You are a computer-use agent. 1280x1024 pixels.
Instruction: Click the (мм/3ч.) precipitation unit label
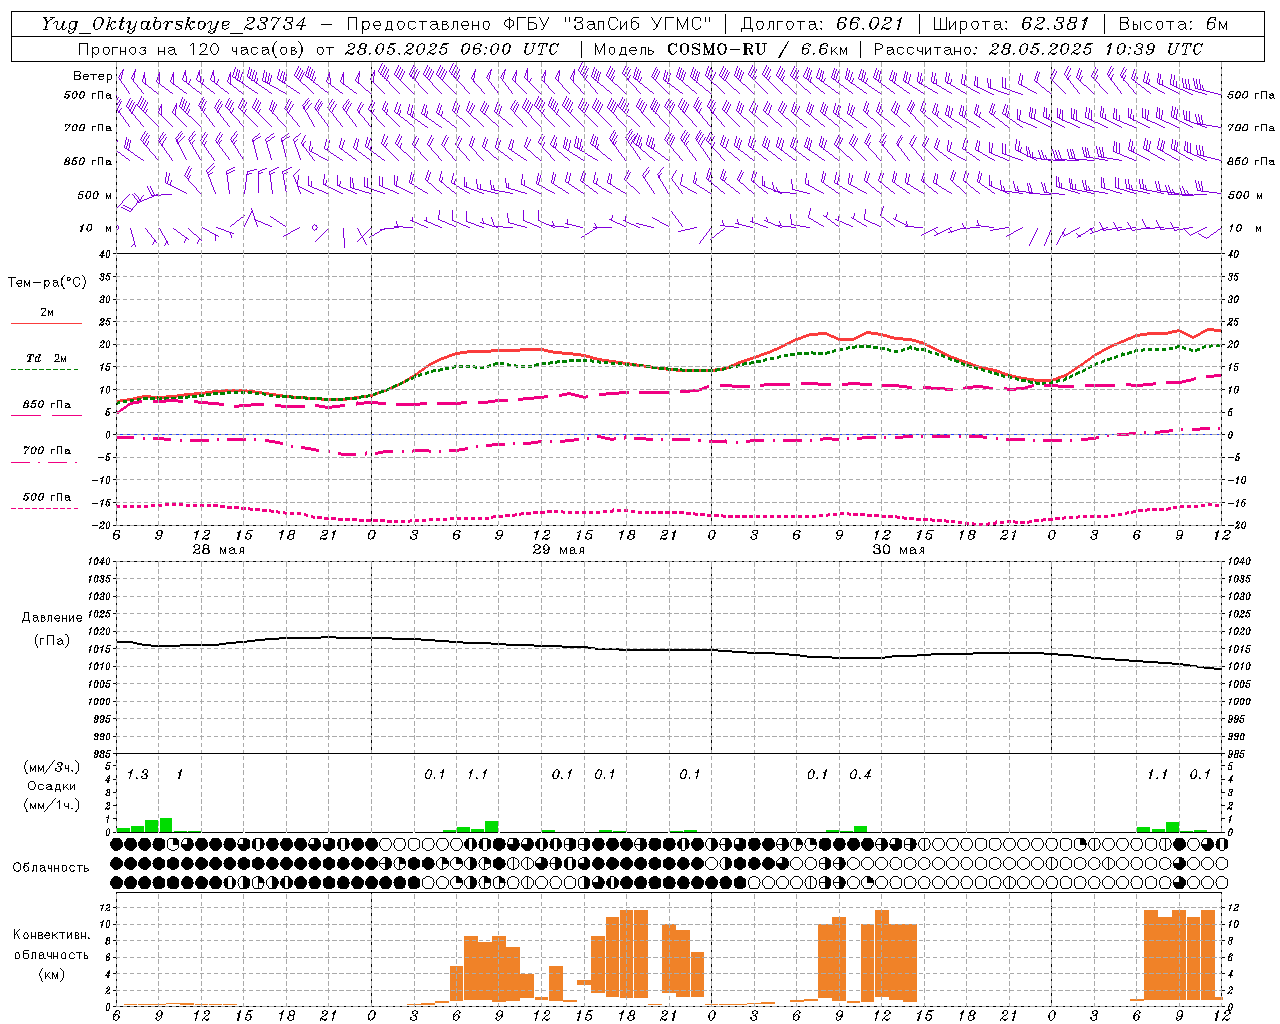pos(51,768)
